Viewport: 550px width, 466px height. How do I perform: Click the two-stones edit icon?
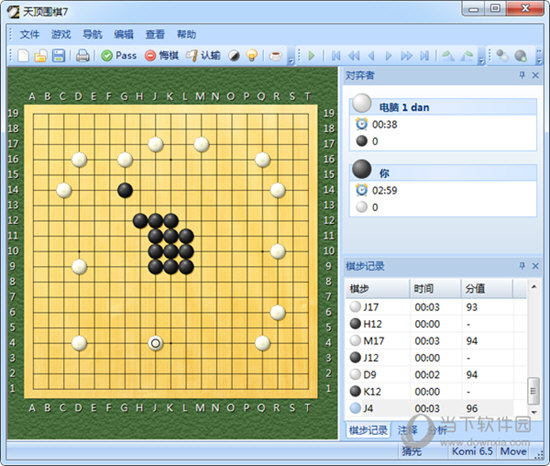502,55
